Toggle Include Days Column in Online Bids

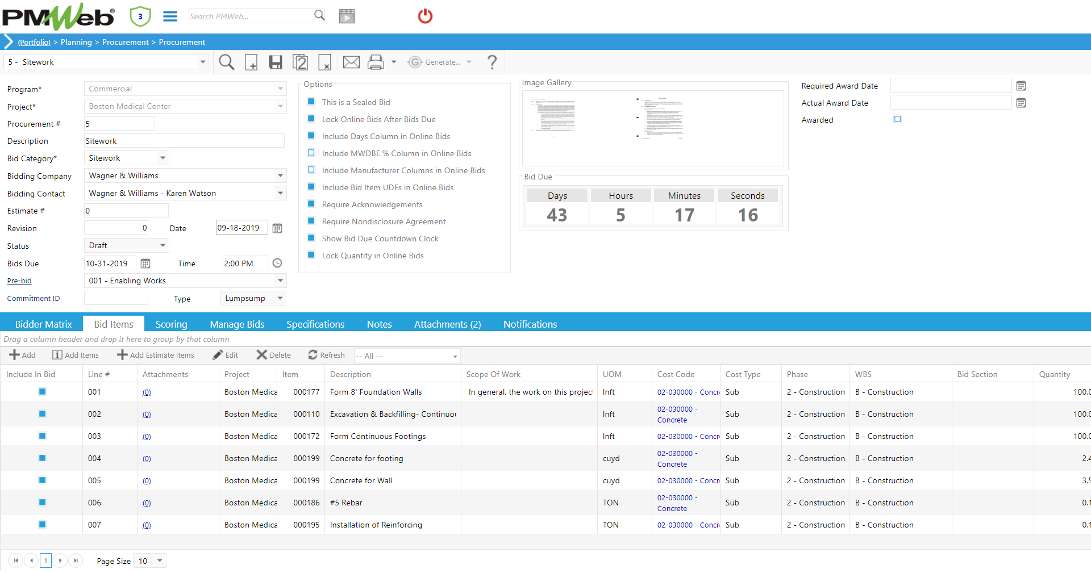[x=311, y=136]
